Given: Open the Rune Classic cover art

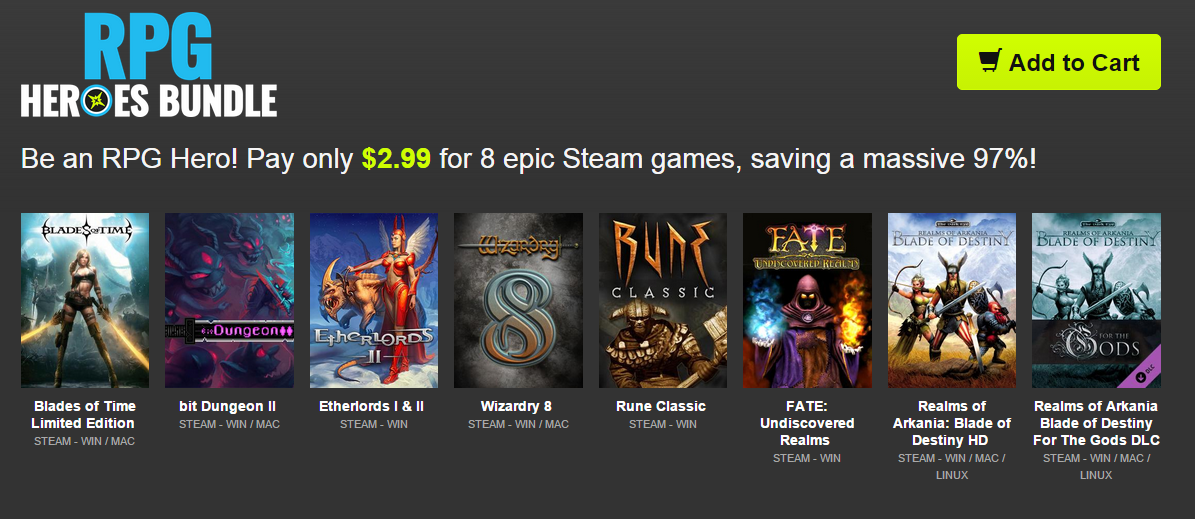Looking at the screenshot, I should tap(663, 300).
